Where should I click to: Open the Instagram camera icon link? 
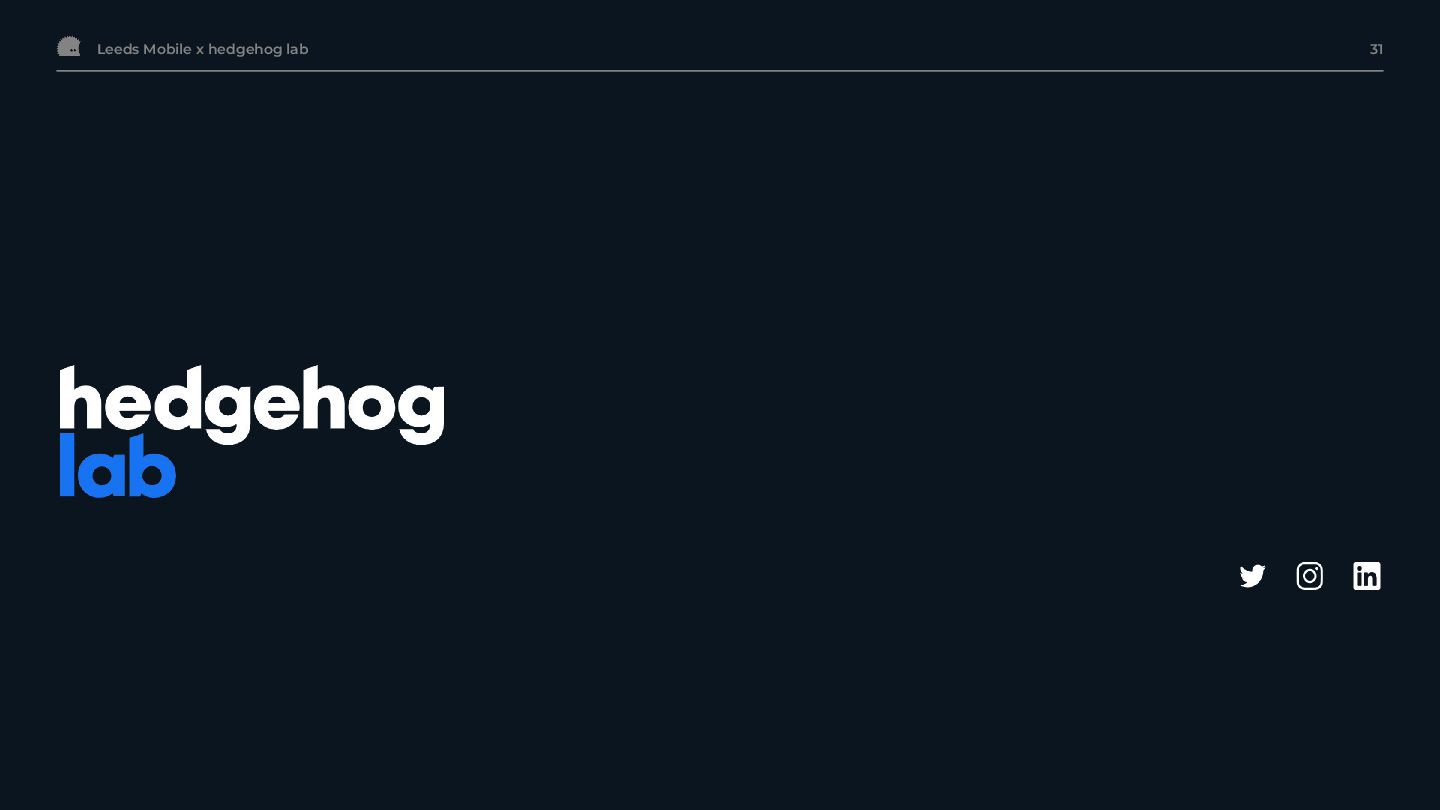coord(1309,576)
